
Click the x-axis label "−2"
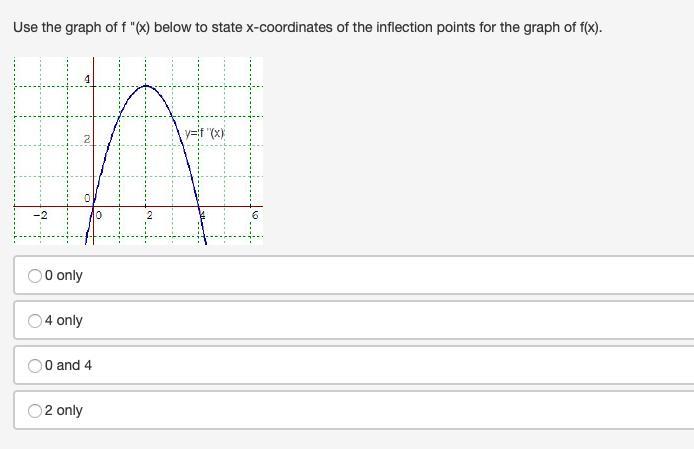(40, 215)
